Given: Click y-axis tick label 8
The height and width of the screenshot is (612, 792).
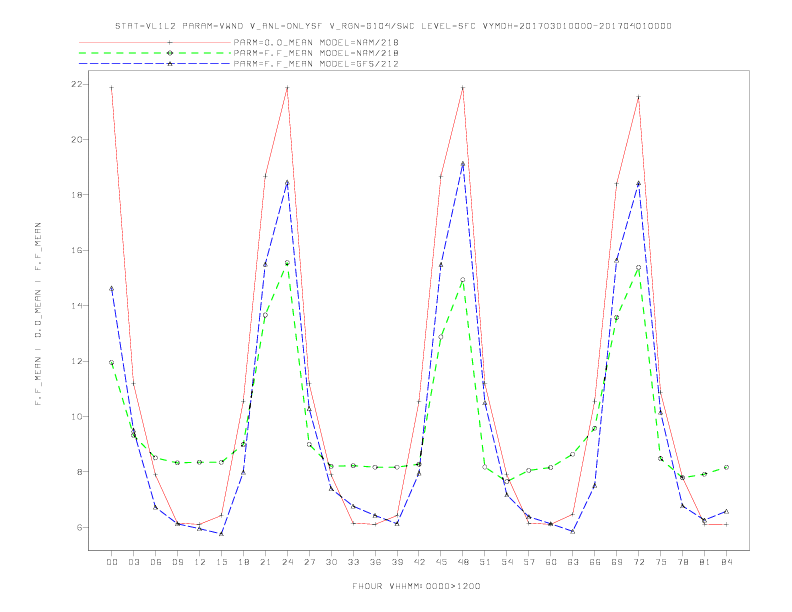Looking at the screenshot, I should click(79, 472).
